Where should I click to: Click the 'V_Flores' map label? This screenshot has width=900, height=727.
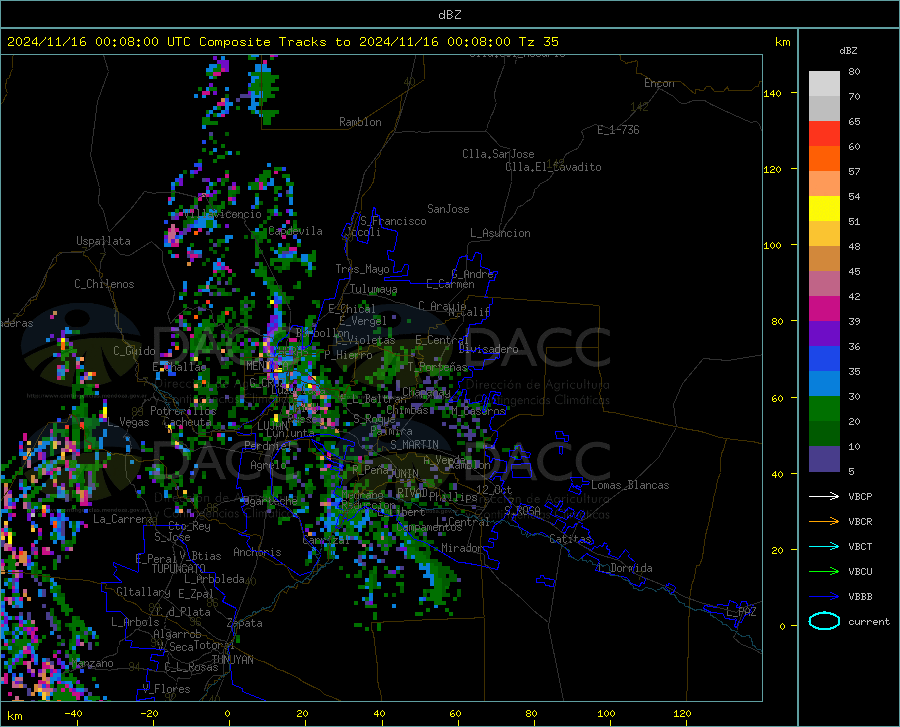166,689
